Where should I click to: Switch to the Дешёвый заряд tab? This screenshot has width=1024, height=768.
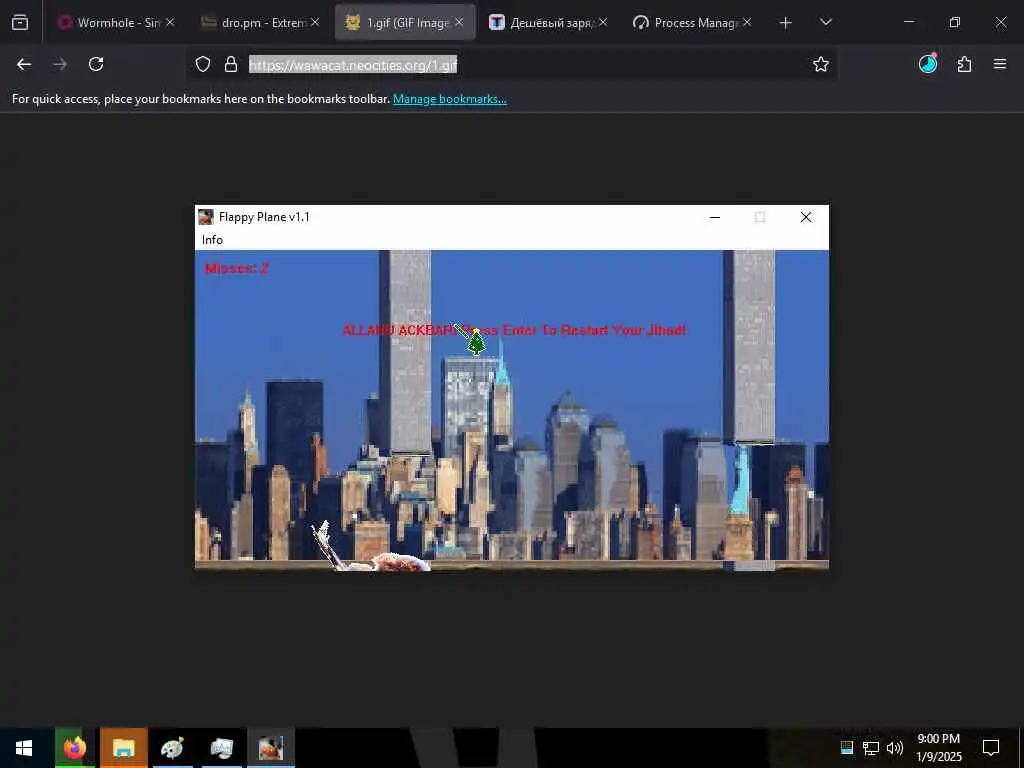click(549, 23)
